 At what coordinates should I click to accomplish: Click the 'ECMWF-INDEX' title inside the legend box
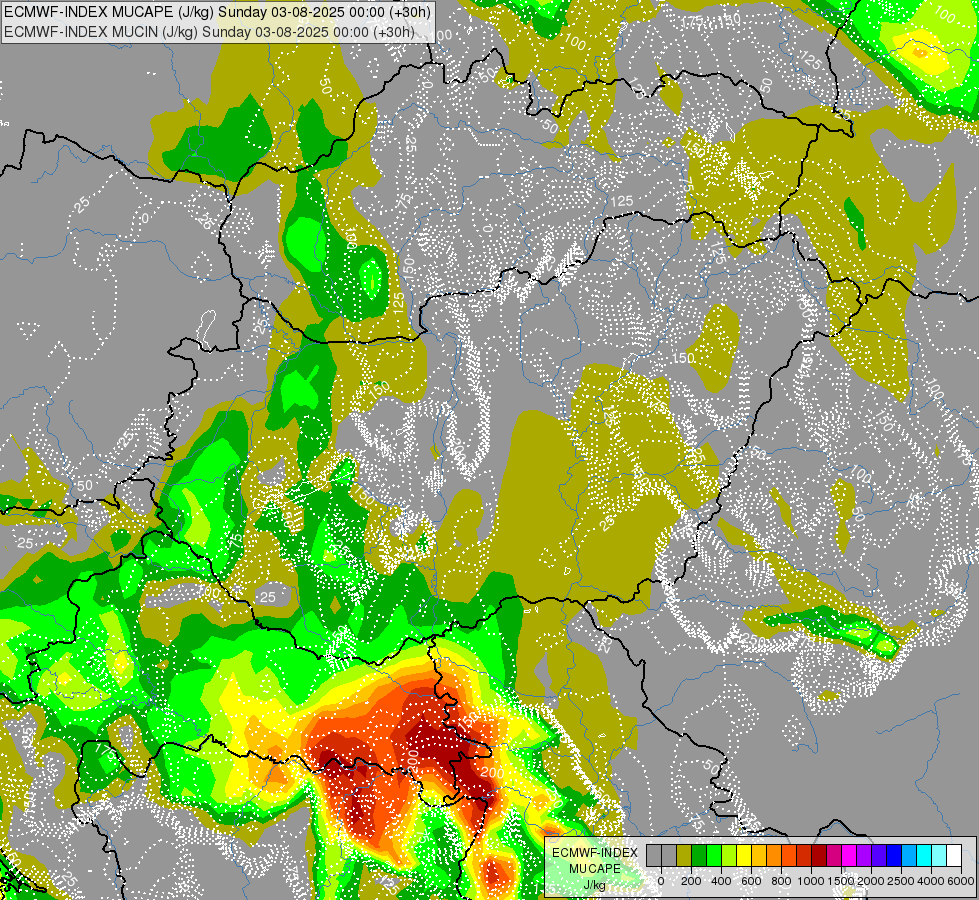click(x=595, y=853)
